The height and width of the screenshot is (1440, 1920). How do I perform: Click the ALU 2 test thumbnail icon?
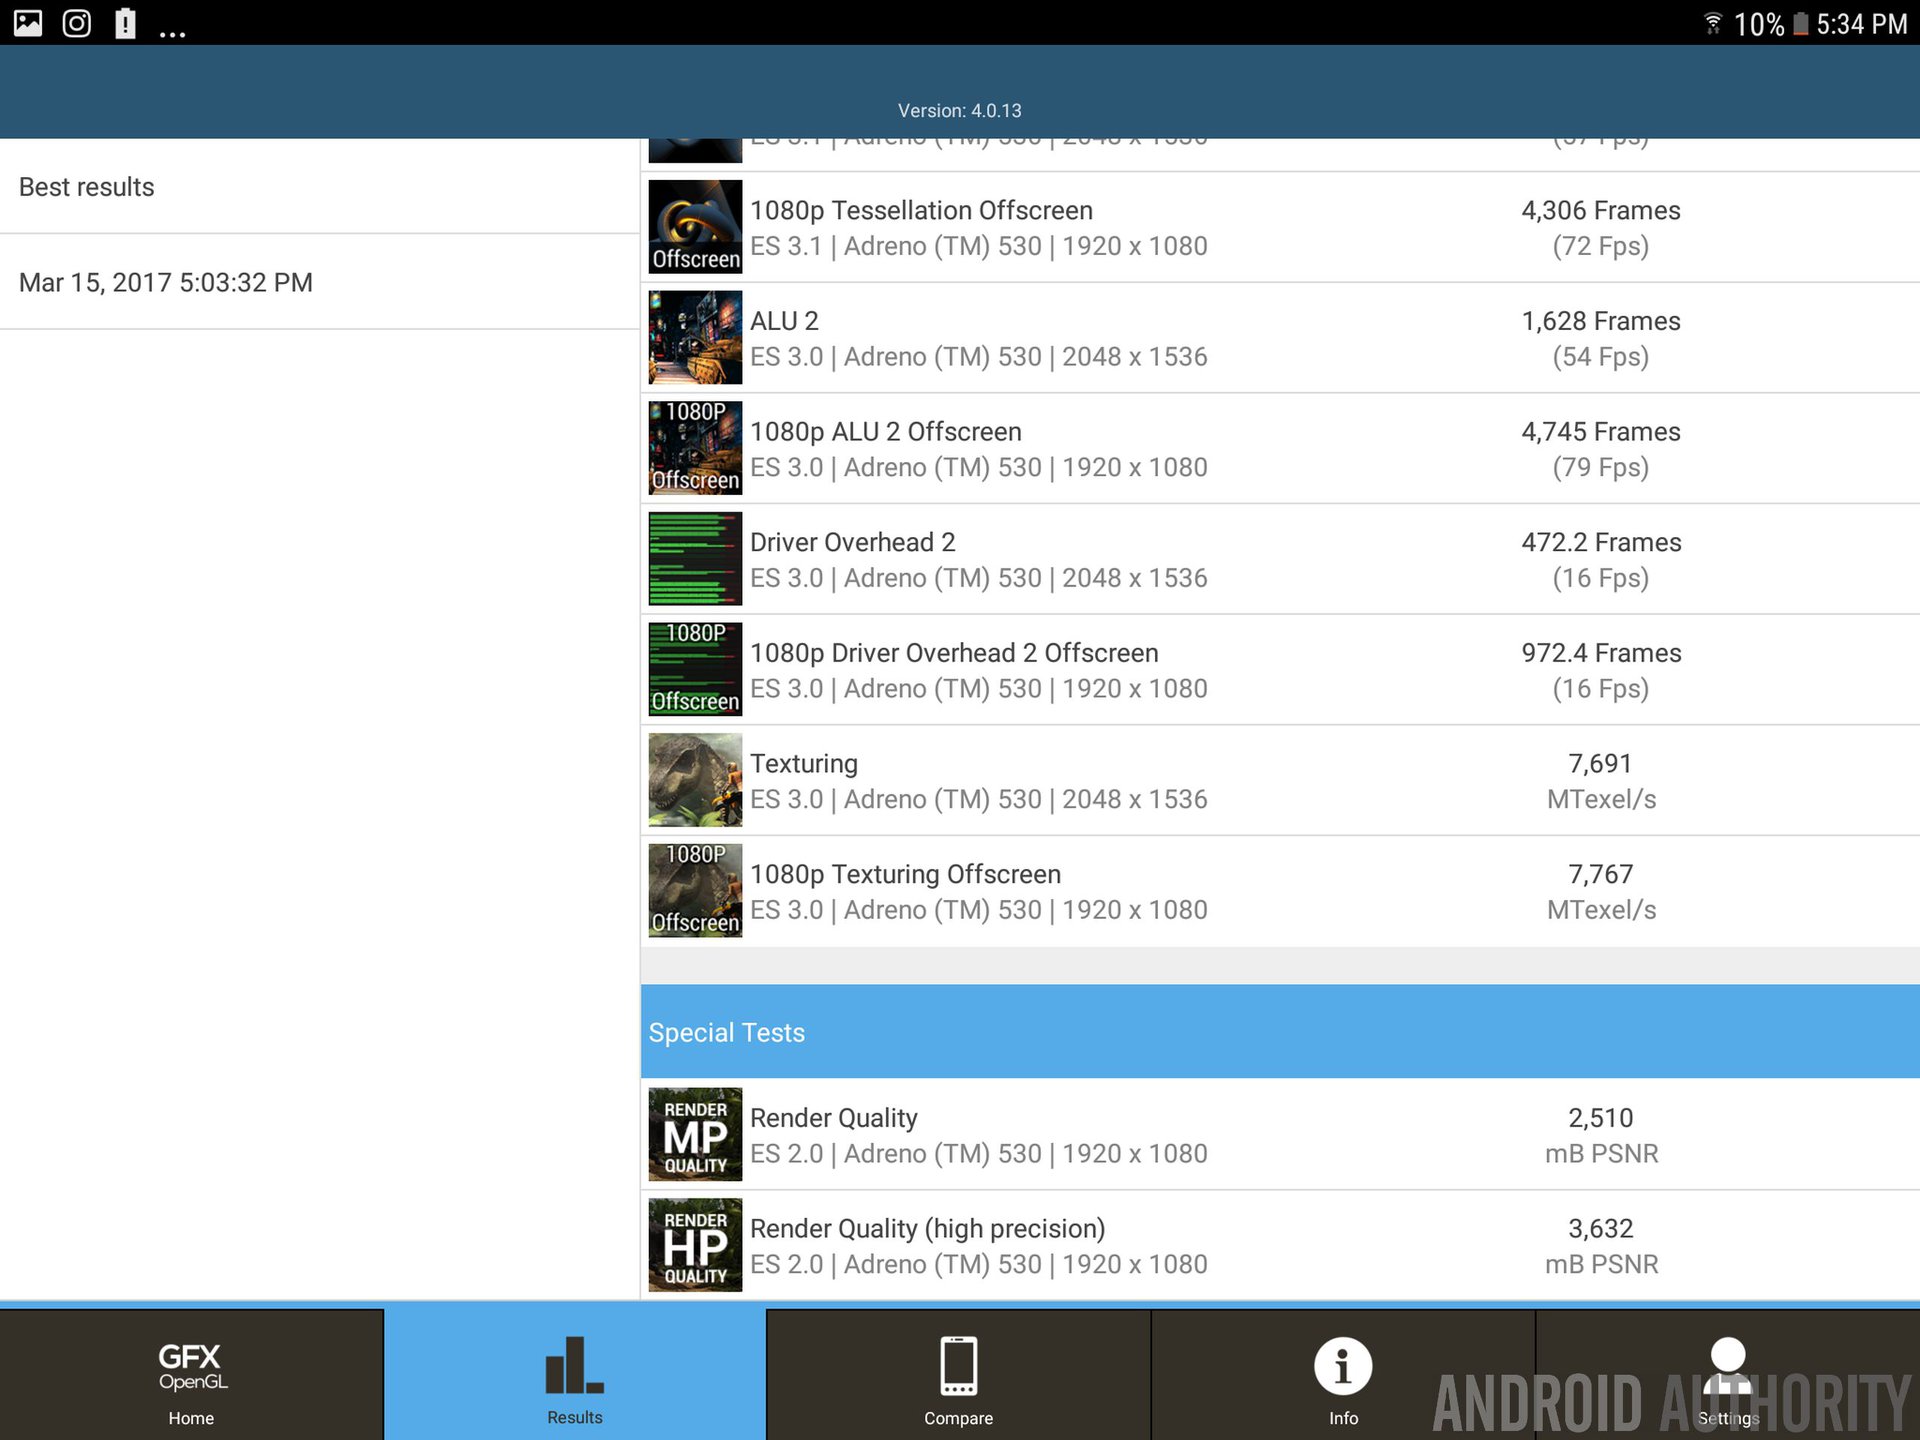[695, 338]
